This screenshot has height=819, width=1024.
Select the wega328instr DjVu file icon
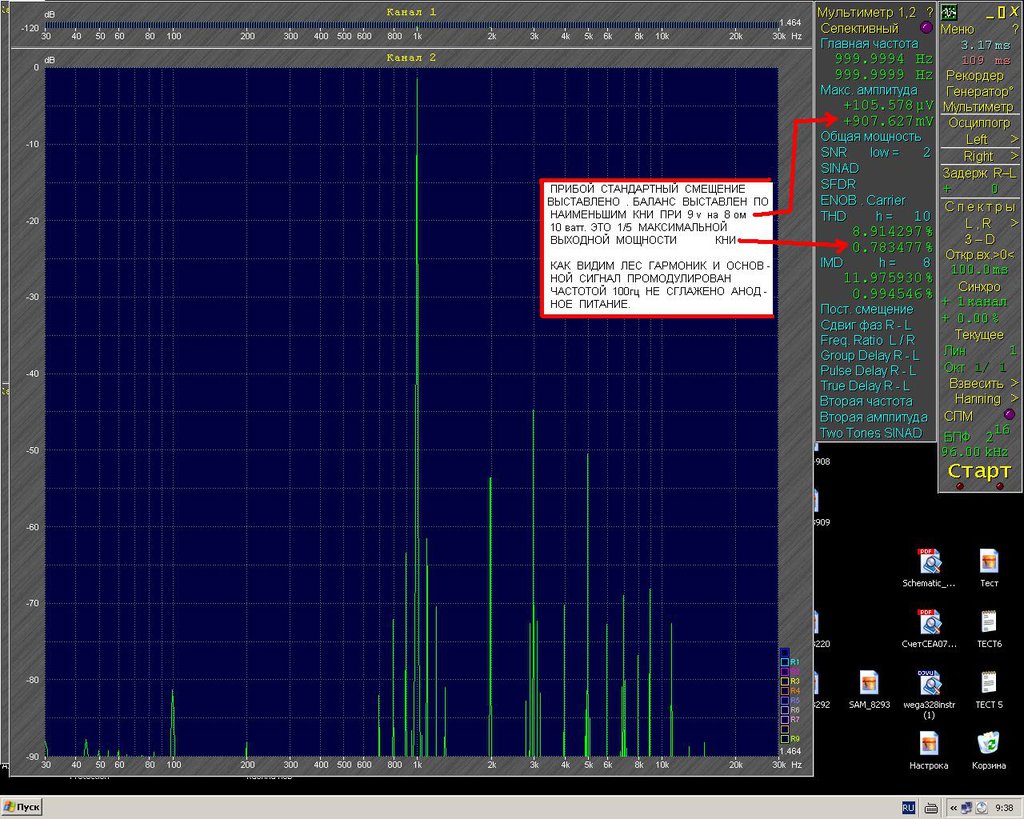929,682
